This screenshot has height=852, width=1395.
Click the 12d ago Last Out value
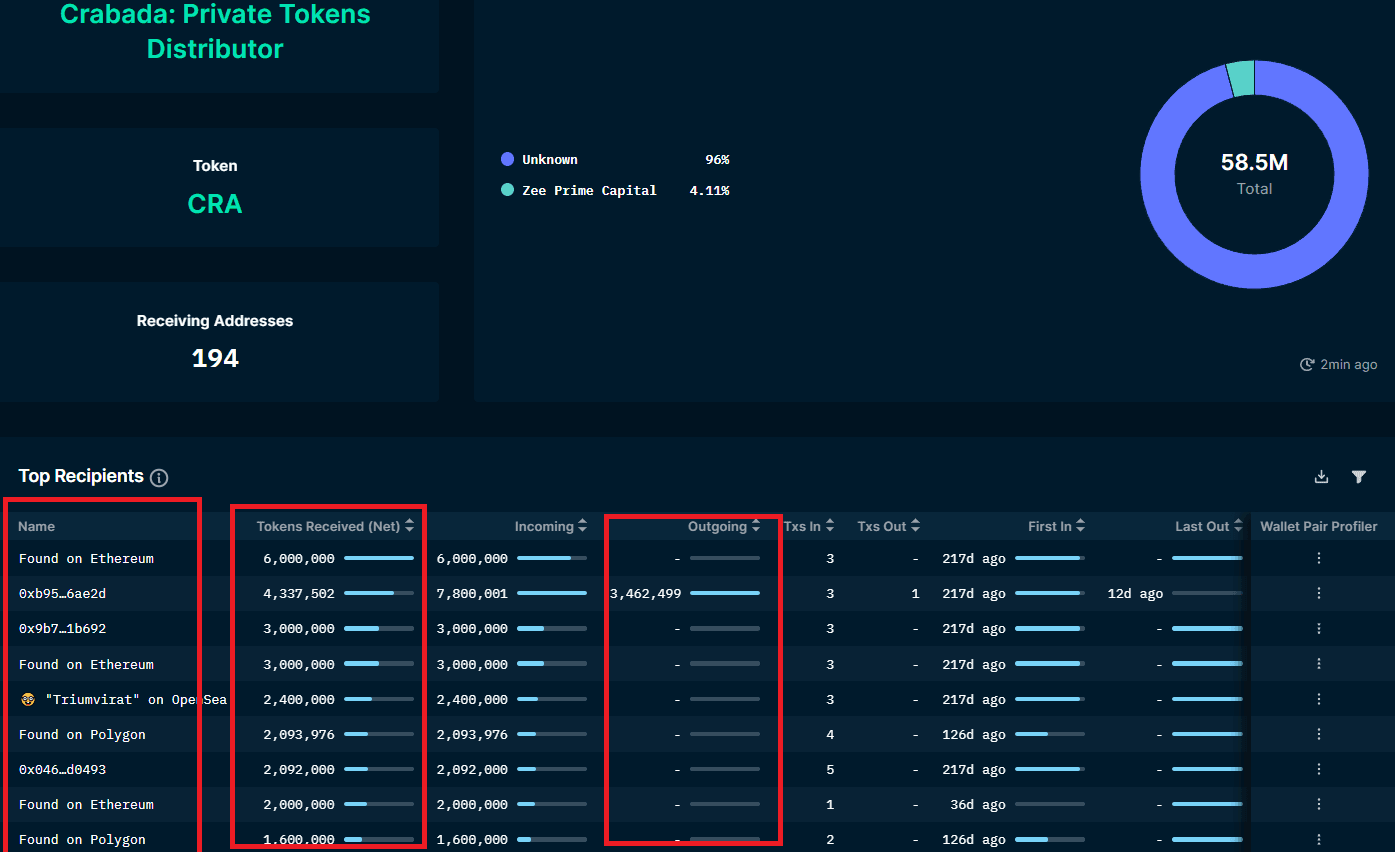point(1135,593)
